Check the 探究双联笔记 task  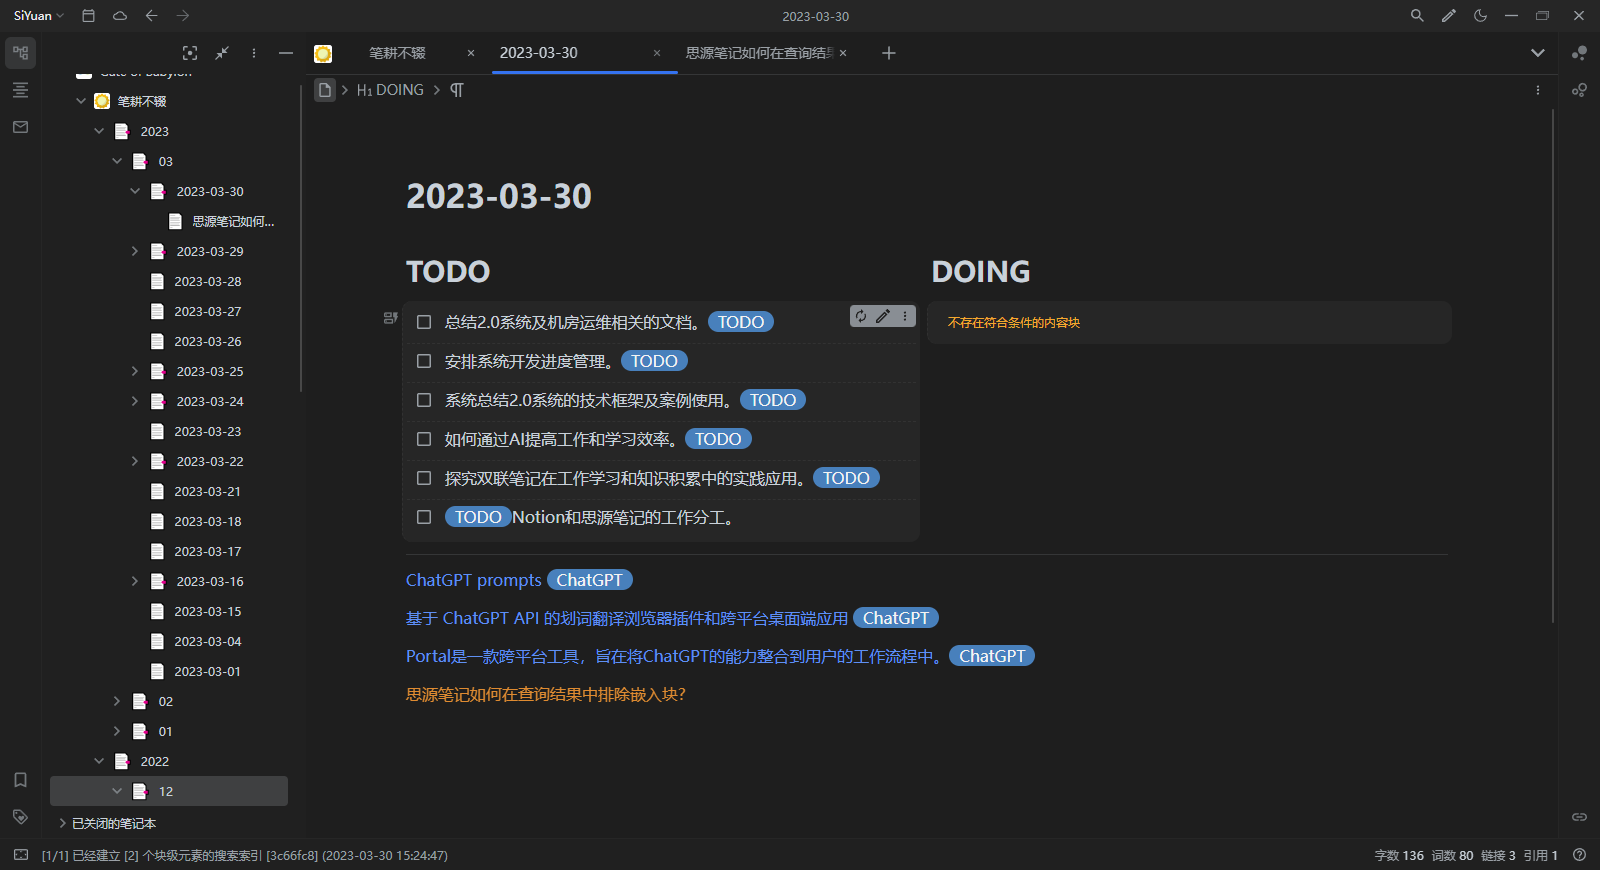(424, 478)
